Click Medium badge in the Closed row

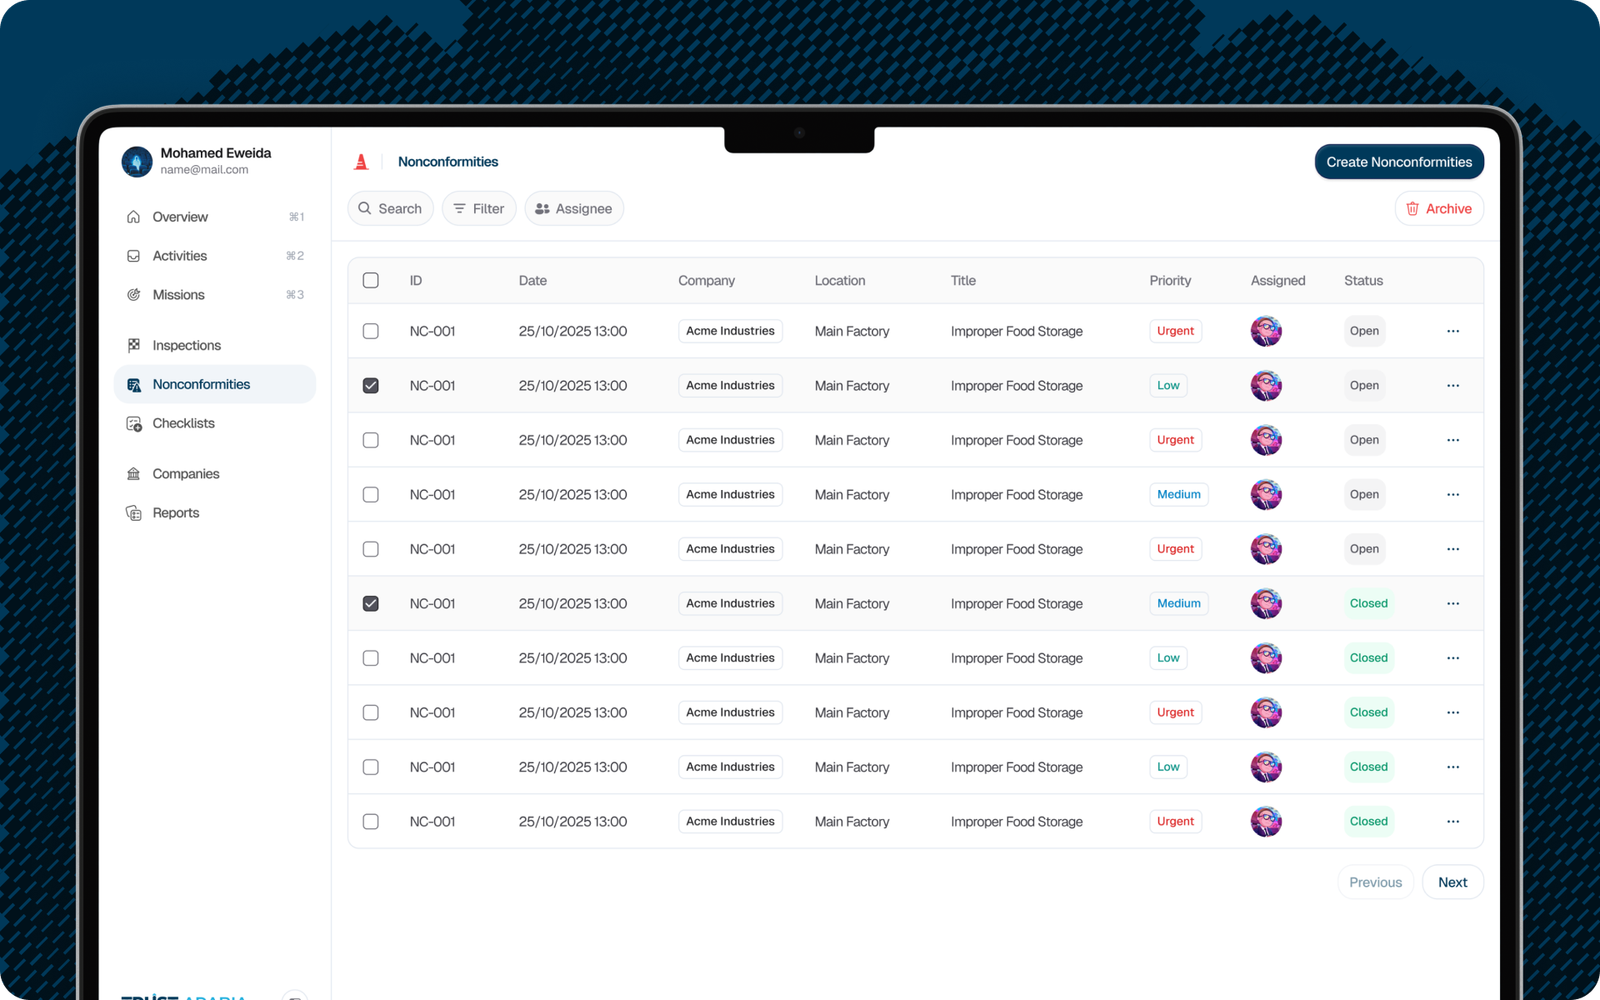(1179, 604)
